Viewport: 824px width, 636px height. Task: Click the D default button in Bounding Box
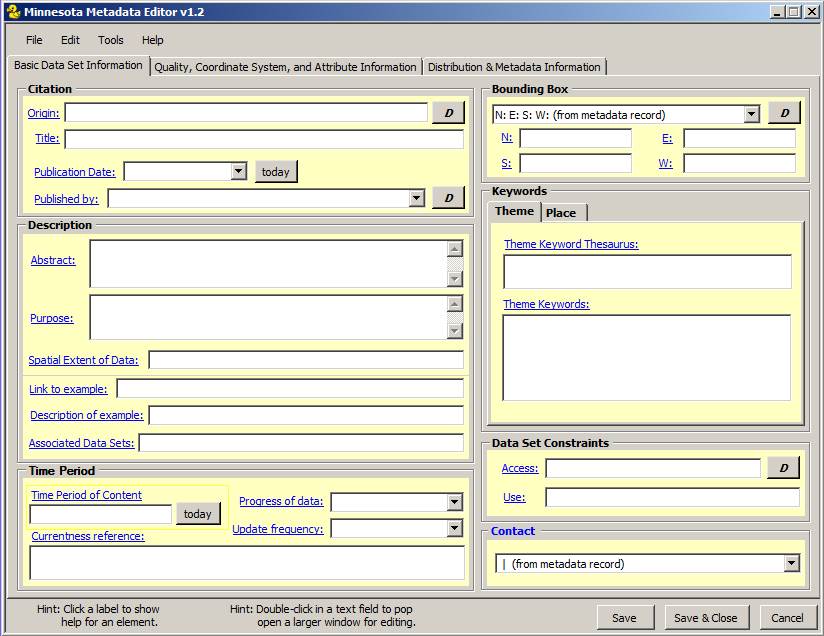coord(784,113)
